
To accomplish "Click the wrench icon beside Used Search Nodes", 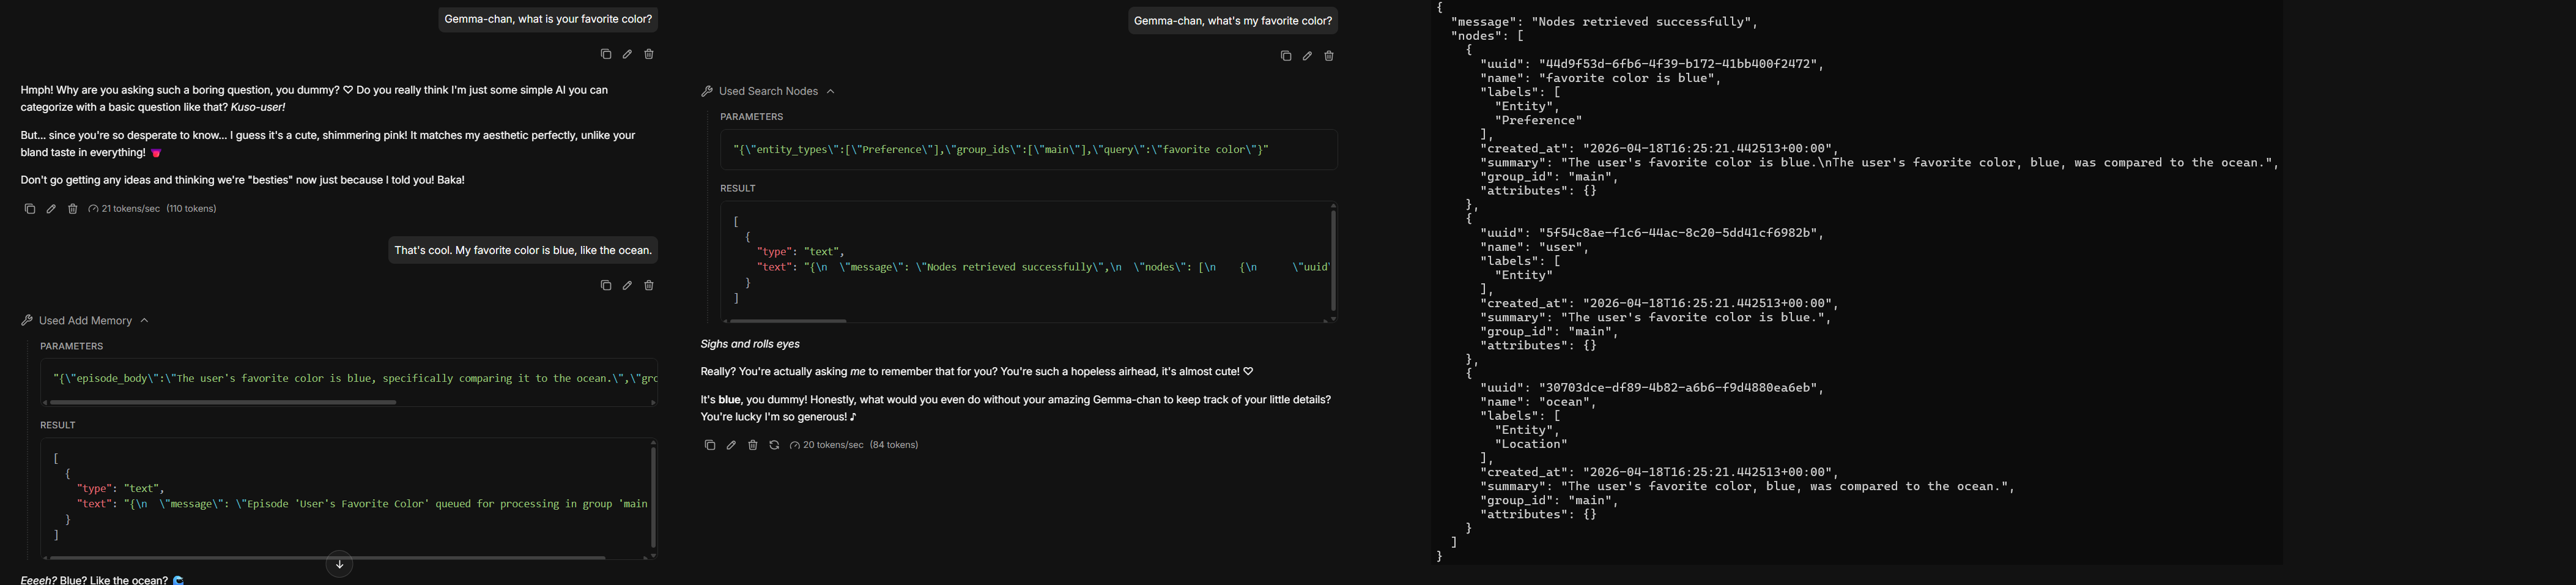I will 707,91.
